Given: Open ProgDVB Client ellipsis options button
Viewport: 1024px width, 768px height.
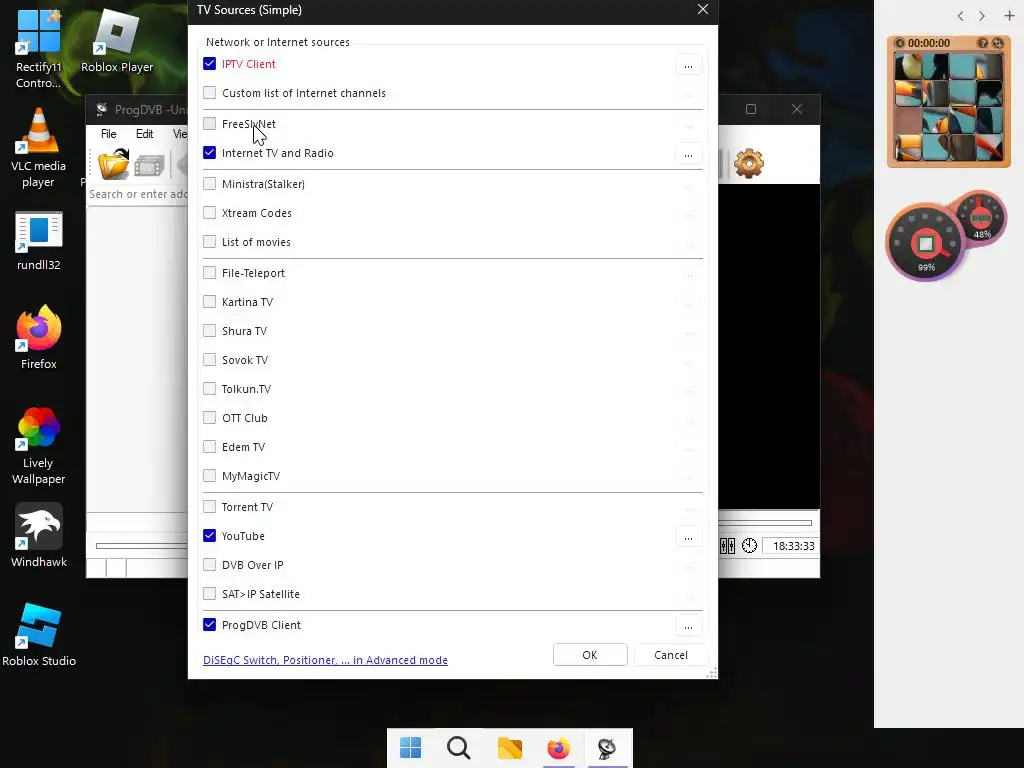Looking at the screenshot, I should pos(688,626).
